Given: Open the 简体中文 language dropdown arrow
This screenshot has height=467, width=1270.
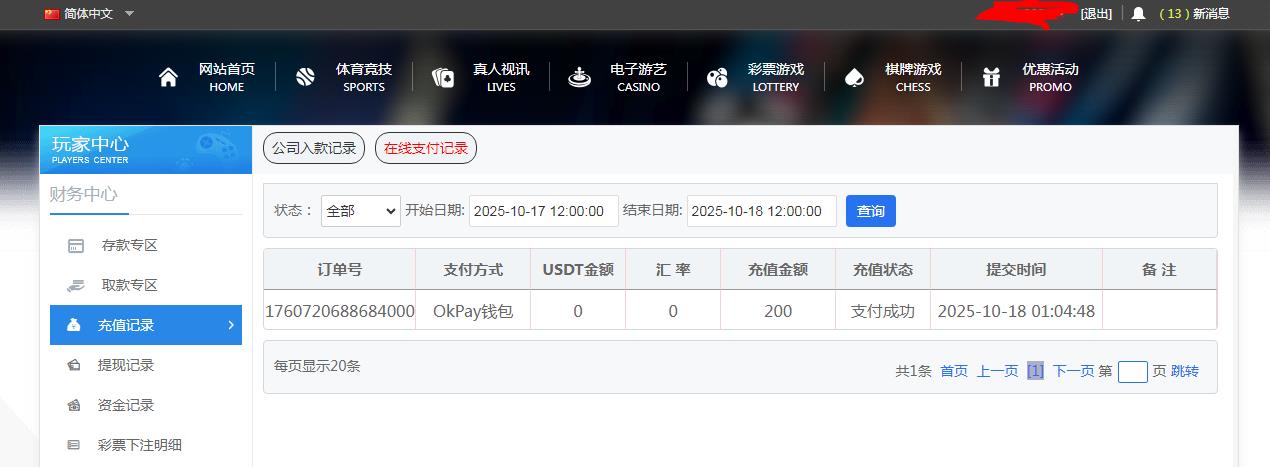Looking at the screenshot, I should (130, 14).
